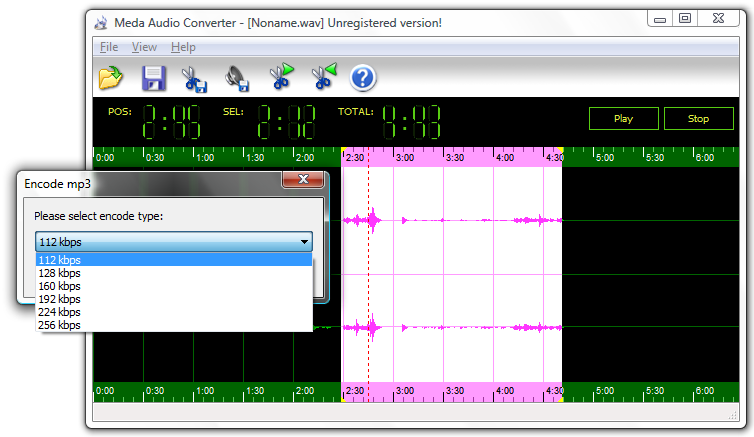Choose 192 kbps encode rate
The width and height of the screenshot is (754, 437).
tap(174, 299)
